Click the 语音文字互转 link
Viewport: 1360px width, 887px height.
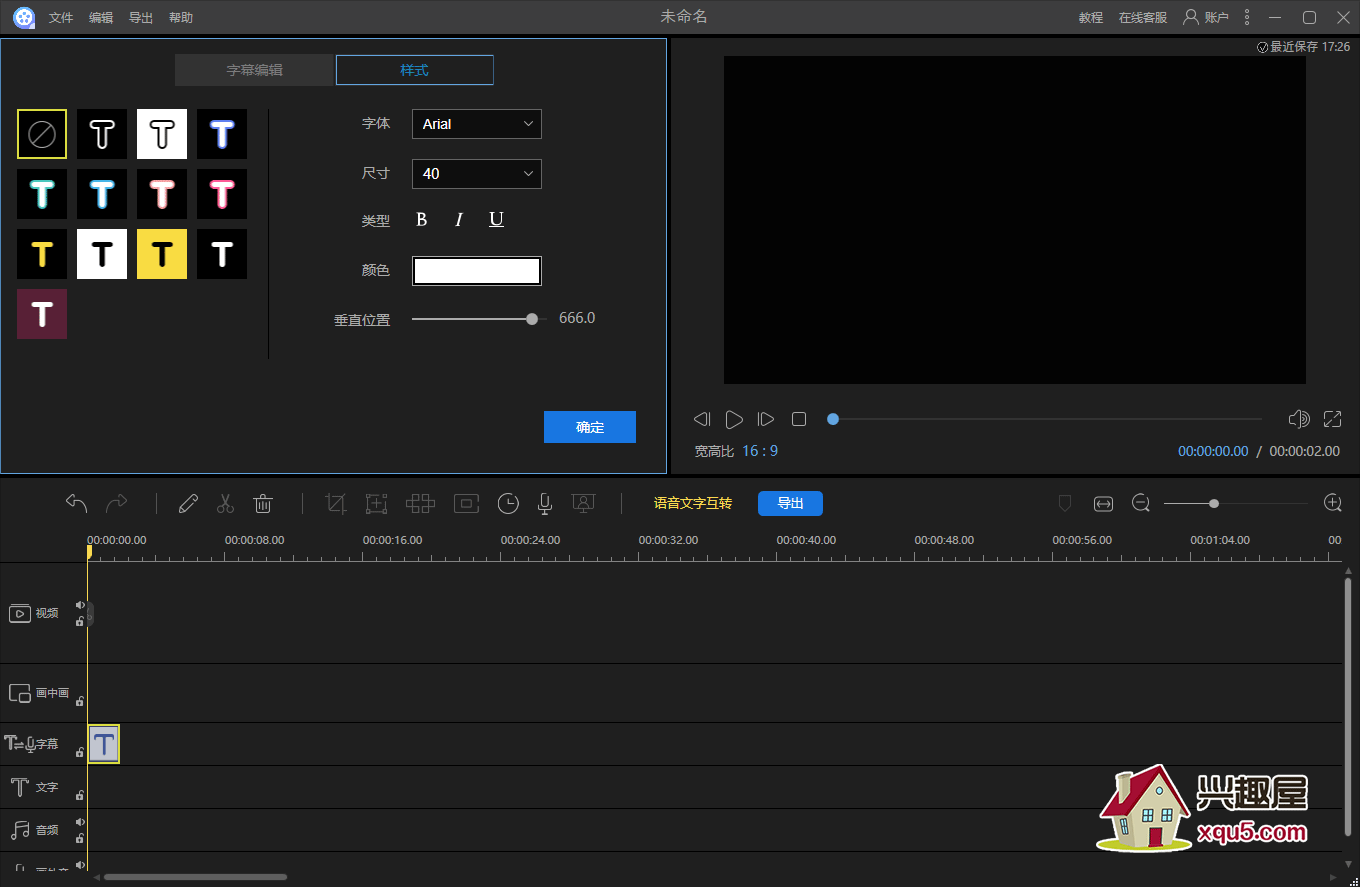tap(693, 503)
